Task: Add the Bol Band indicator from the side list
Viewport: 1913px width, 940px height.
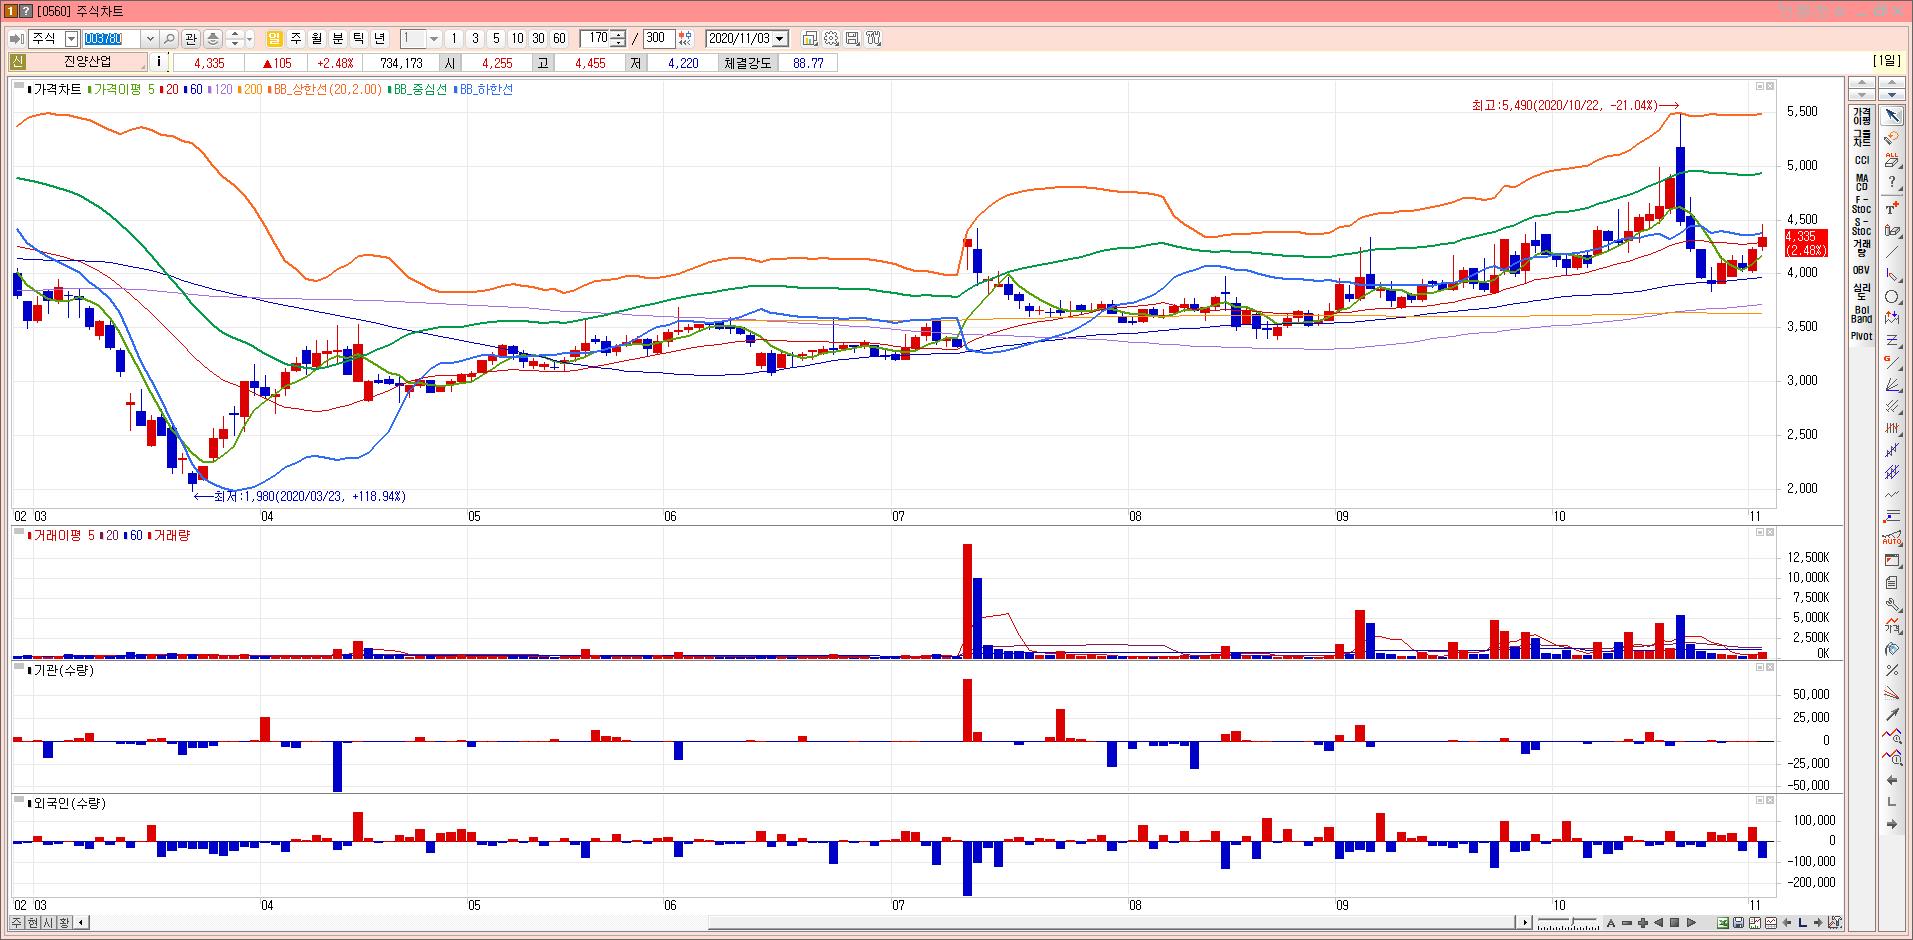Action: 1861,314
